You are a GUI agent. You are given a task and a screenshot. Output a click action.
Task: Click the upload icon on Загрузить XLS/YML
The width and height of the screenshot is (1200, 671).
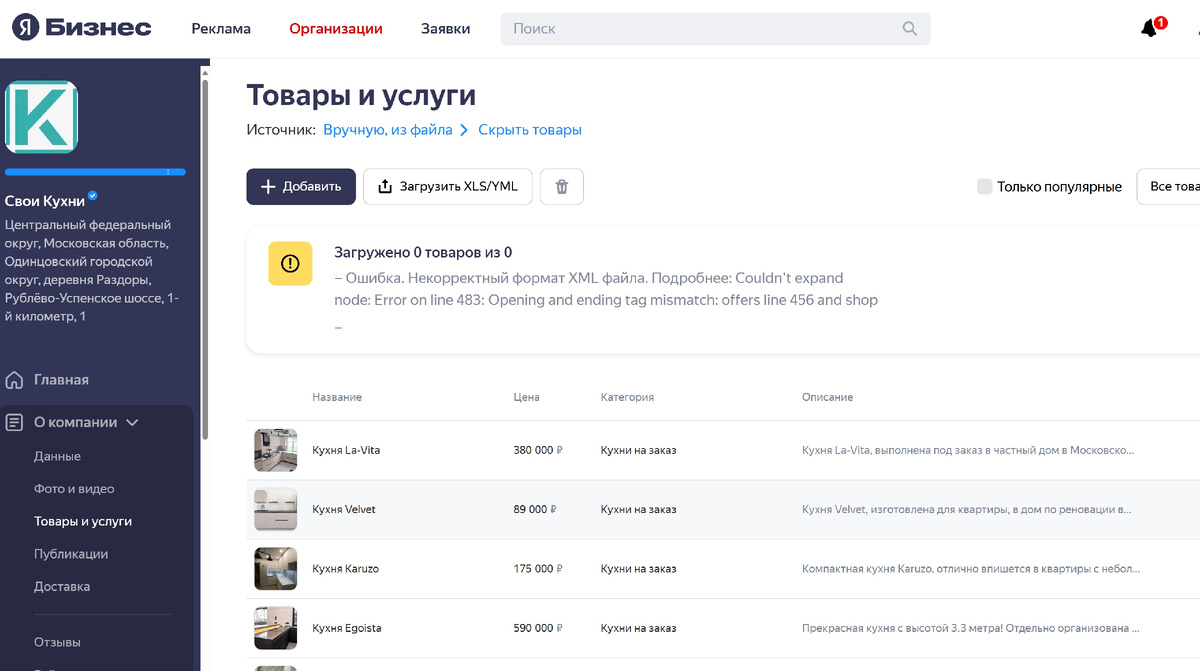(386, 186)
